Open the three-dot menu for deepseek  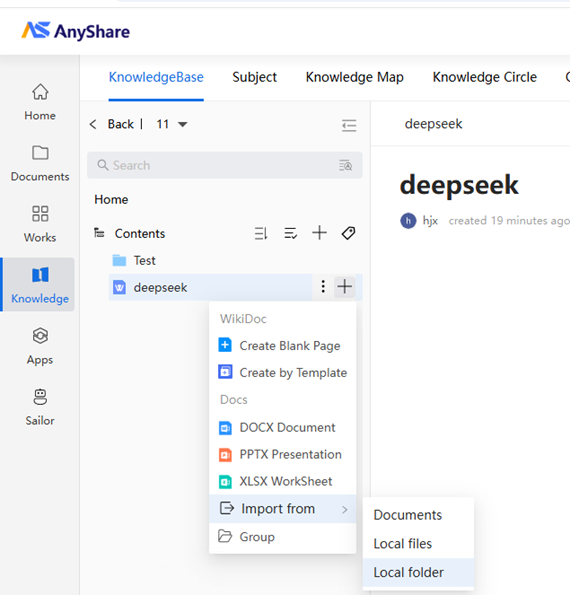point(323,286)
